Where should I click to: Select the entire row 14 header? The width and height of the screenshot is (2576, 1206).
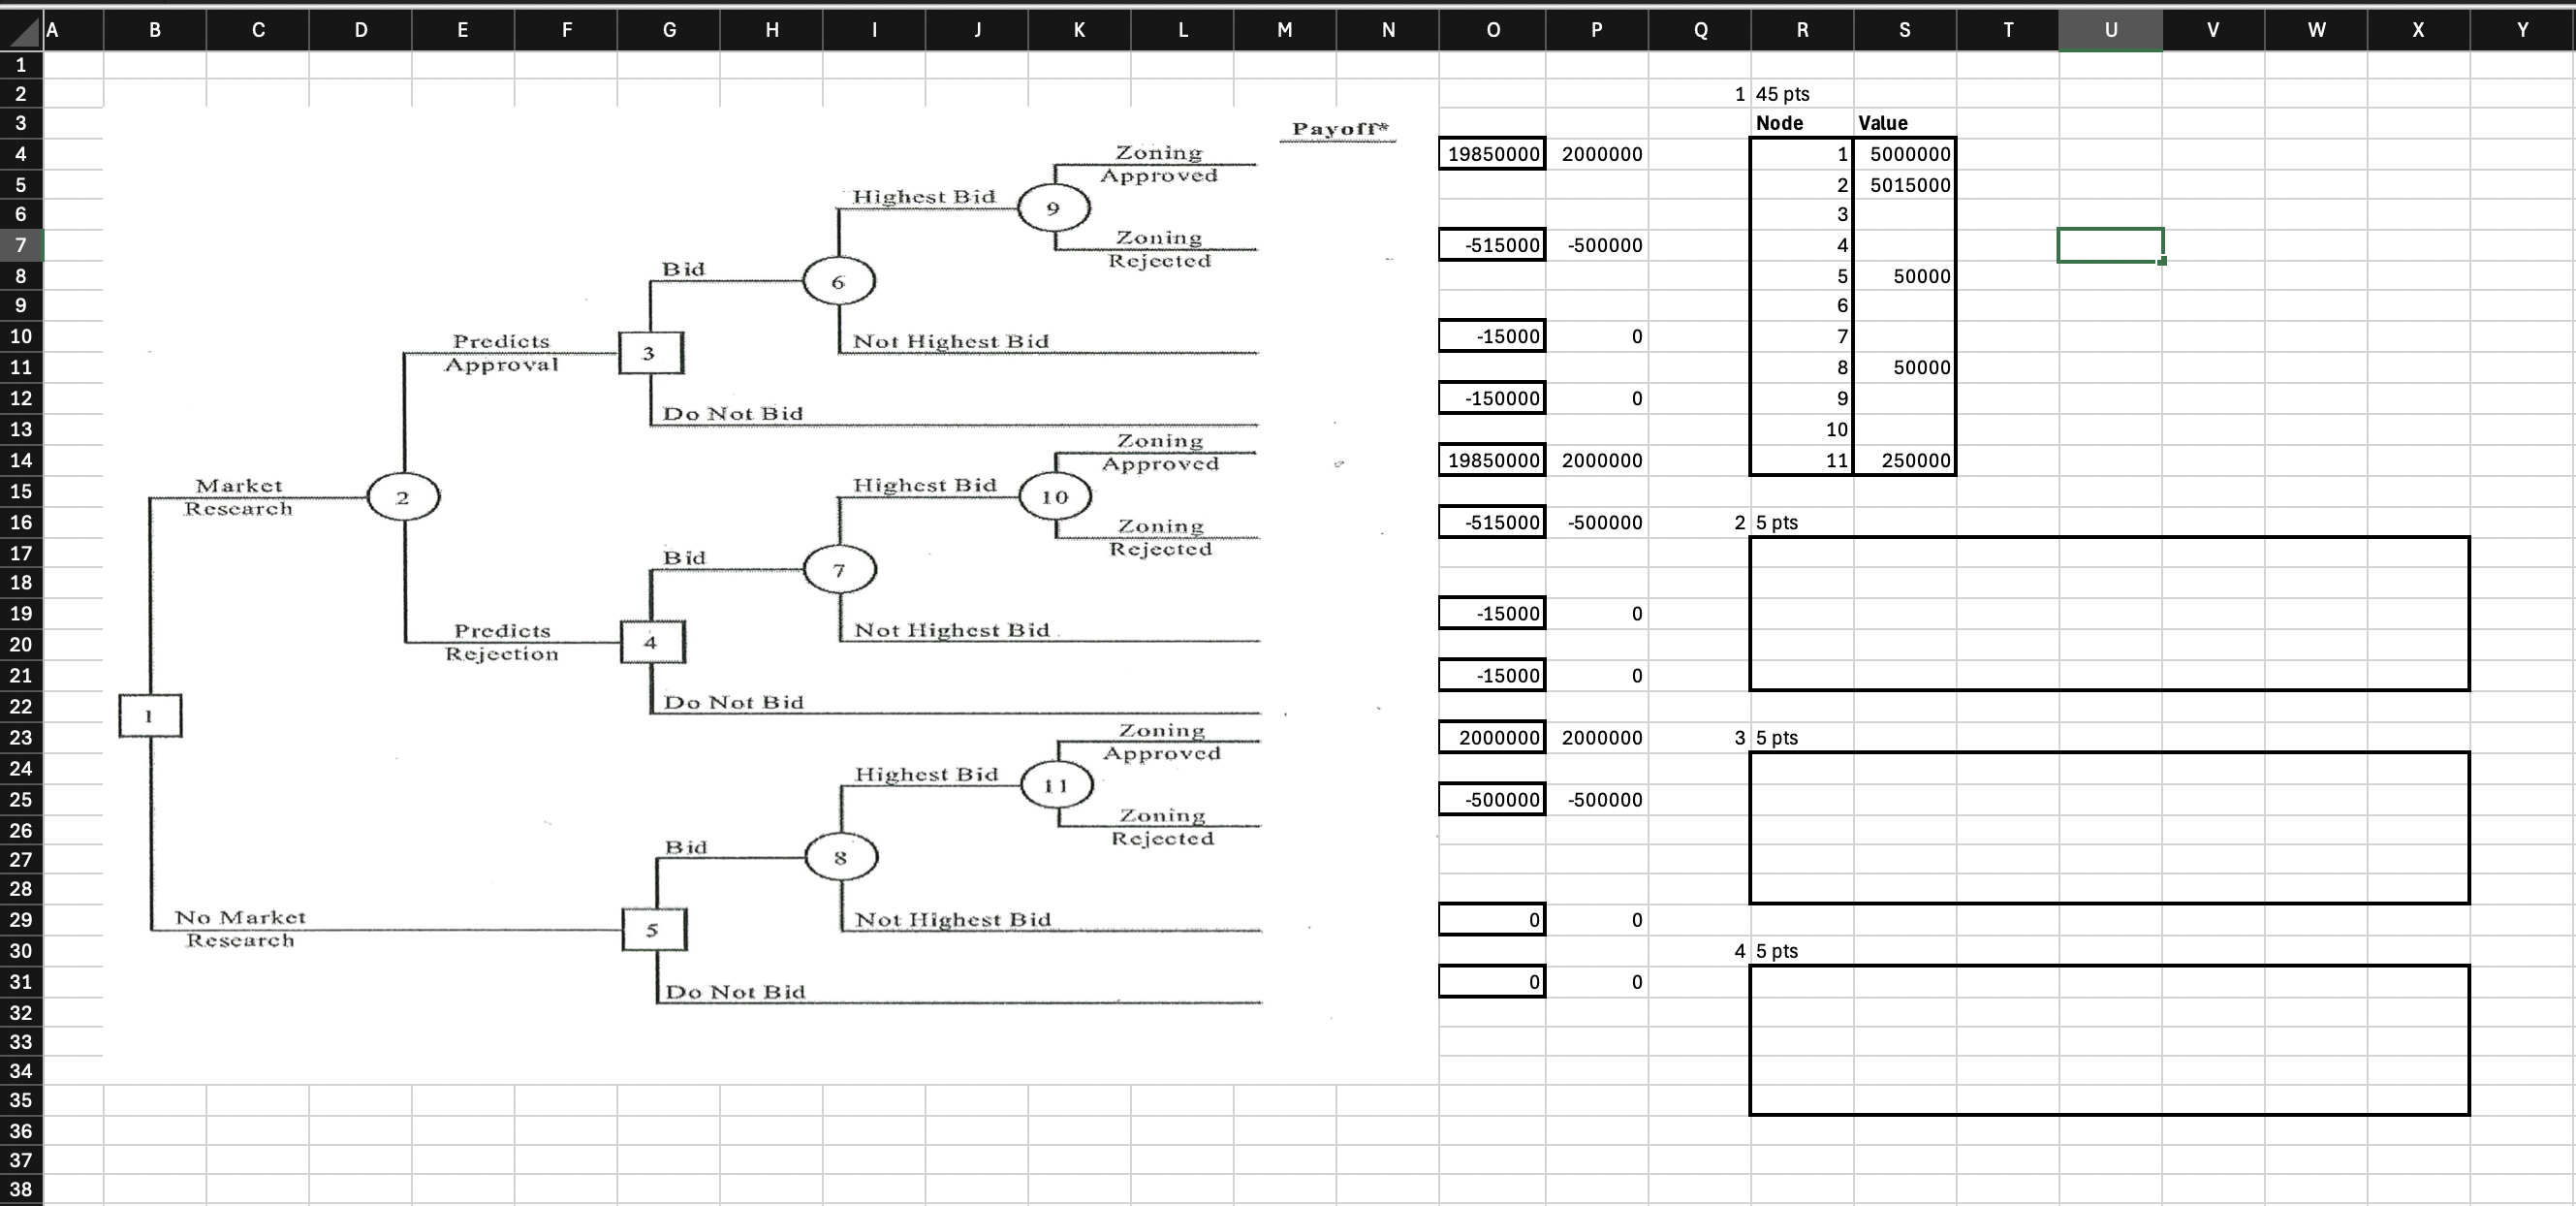21,460
